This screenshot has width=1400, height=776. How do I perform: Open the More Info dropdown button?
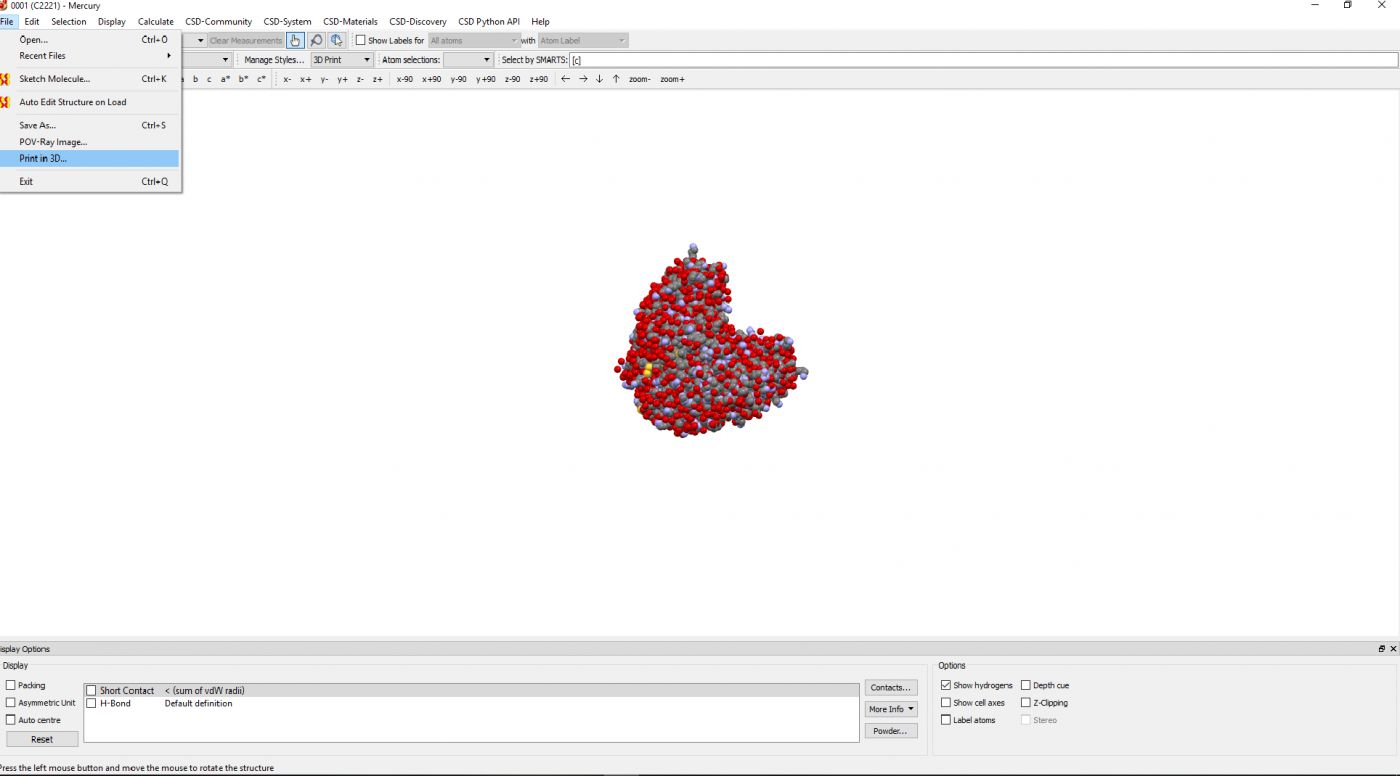point(891,709)
